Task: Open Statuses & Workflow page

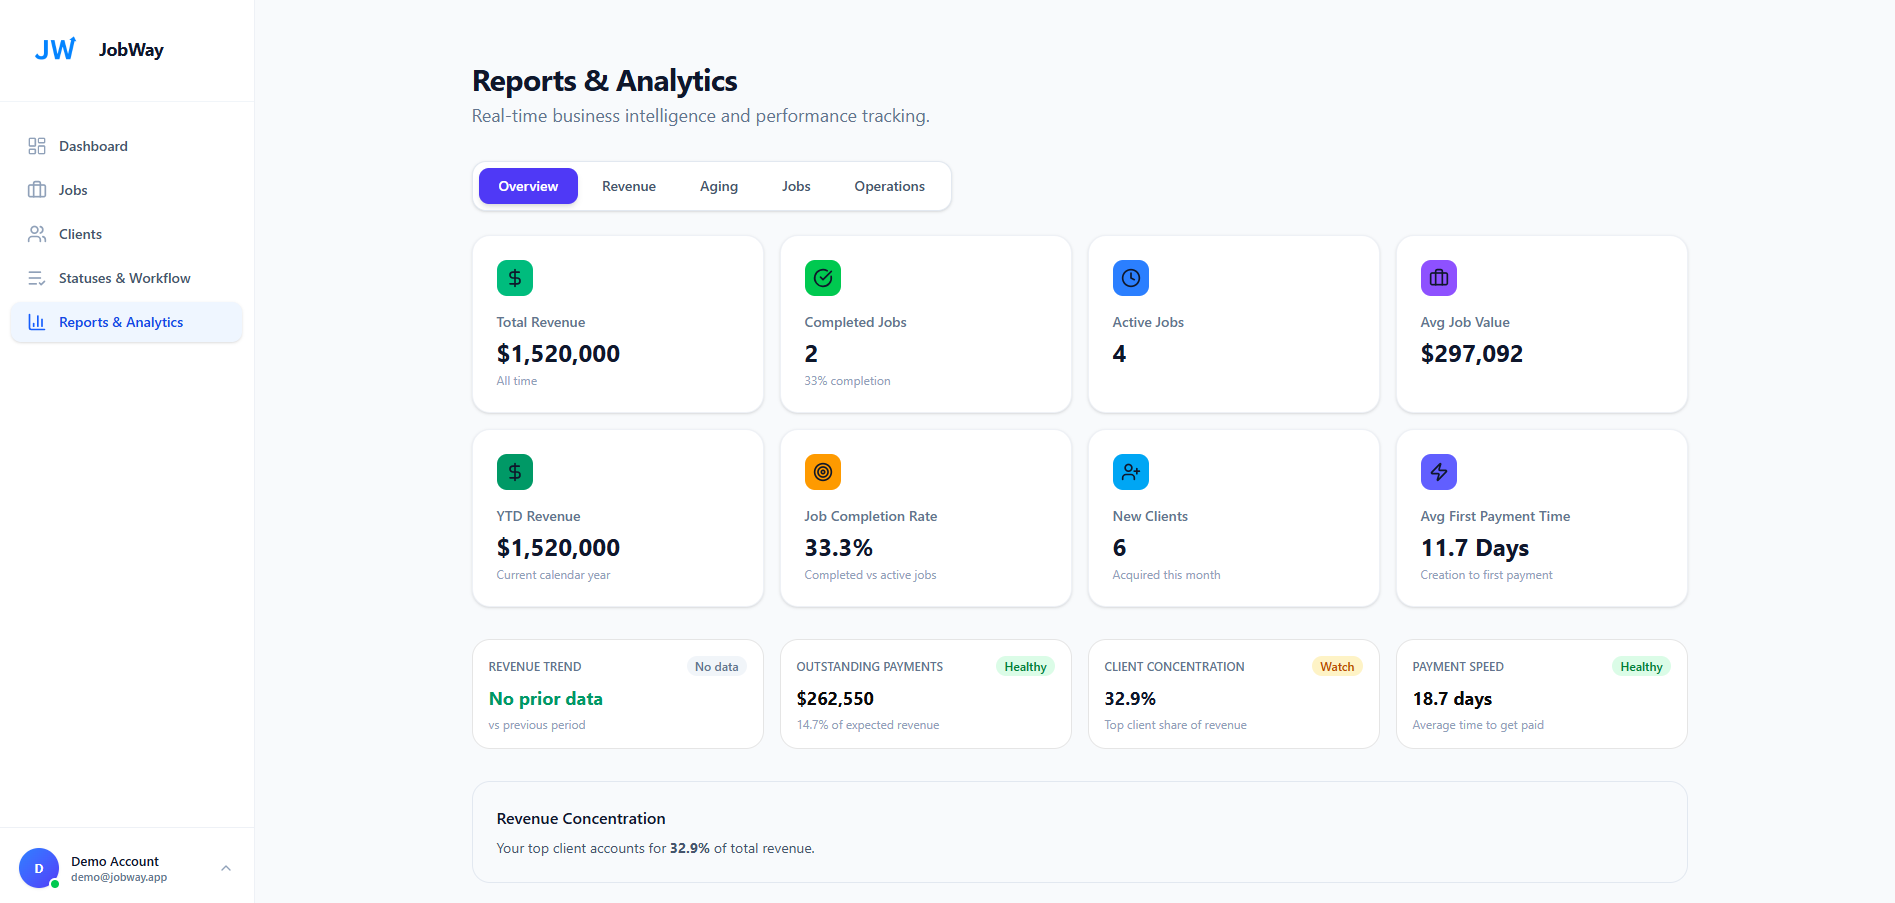Action: (x=124, y=278)
